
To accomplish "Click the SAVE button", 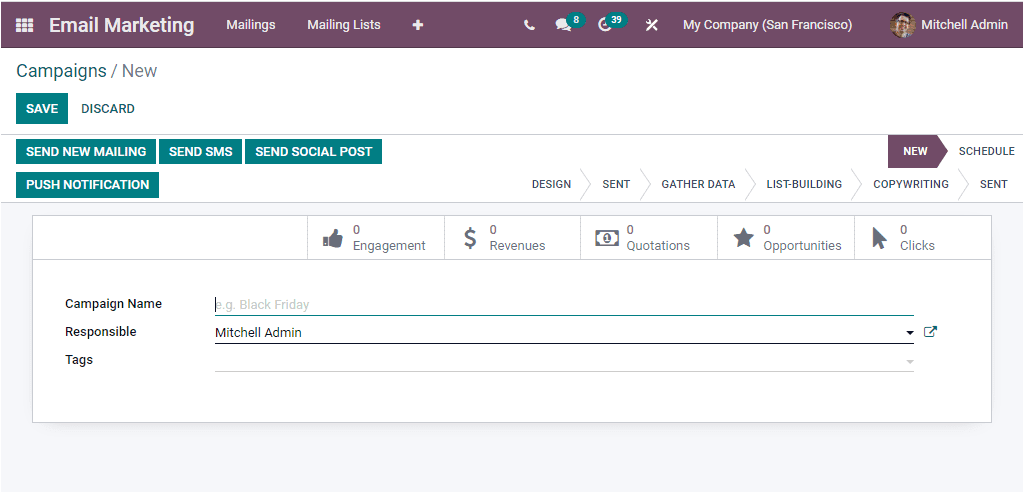I will pos(42,108).
